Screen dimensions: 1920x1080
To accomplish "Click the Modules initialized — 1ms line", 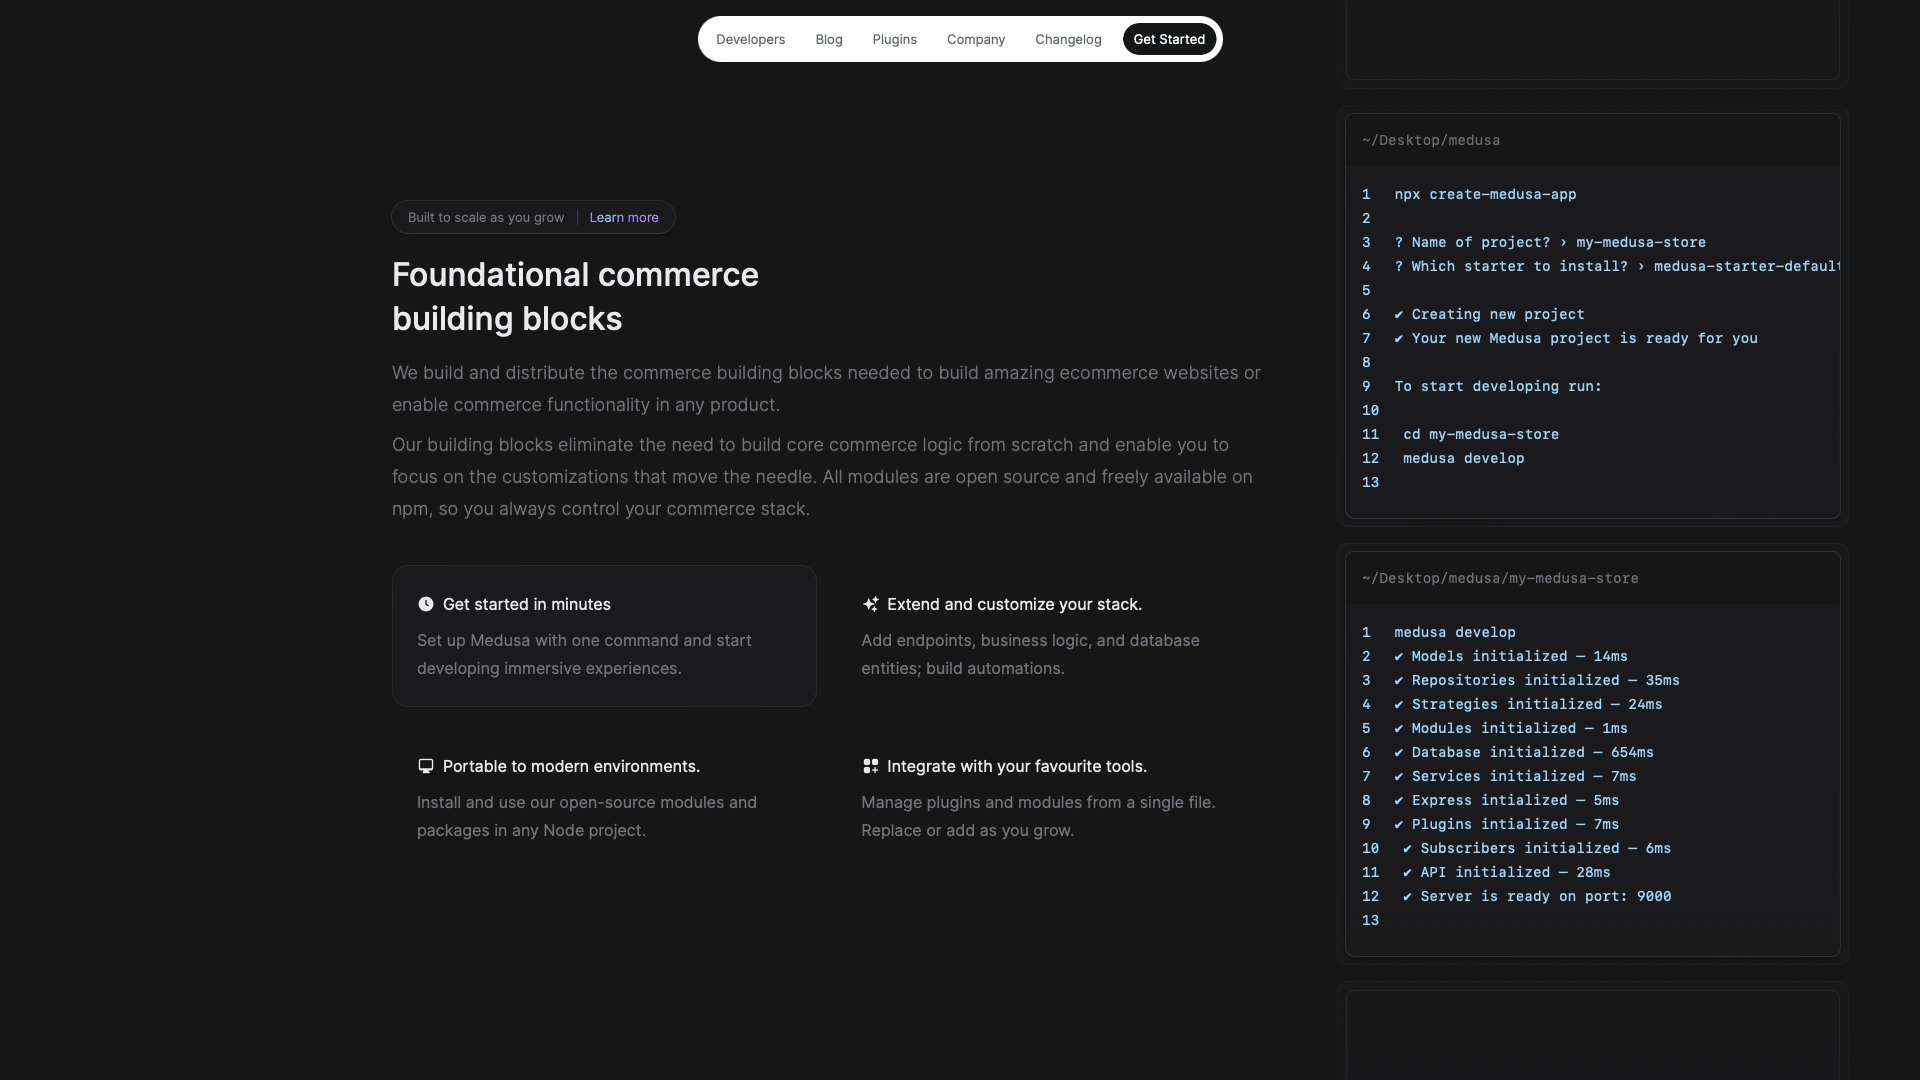I will point(1511,728).
